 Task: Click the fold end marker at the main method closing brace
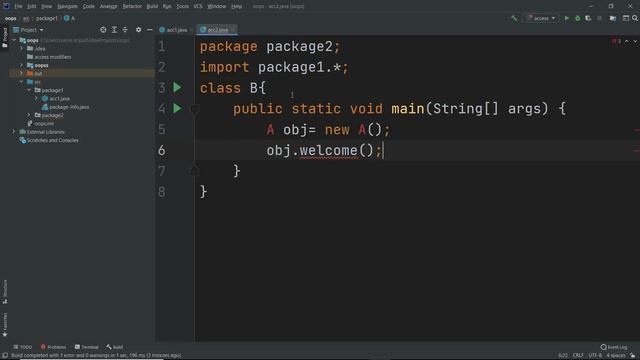[x=194, y=171]
